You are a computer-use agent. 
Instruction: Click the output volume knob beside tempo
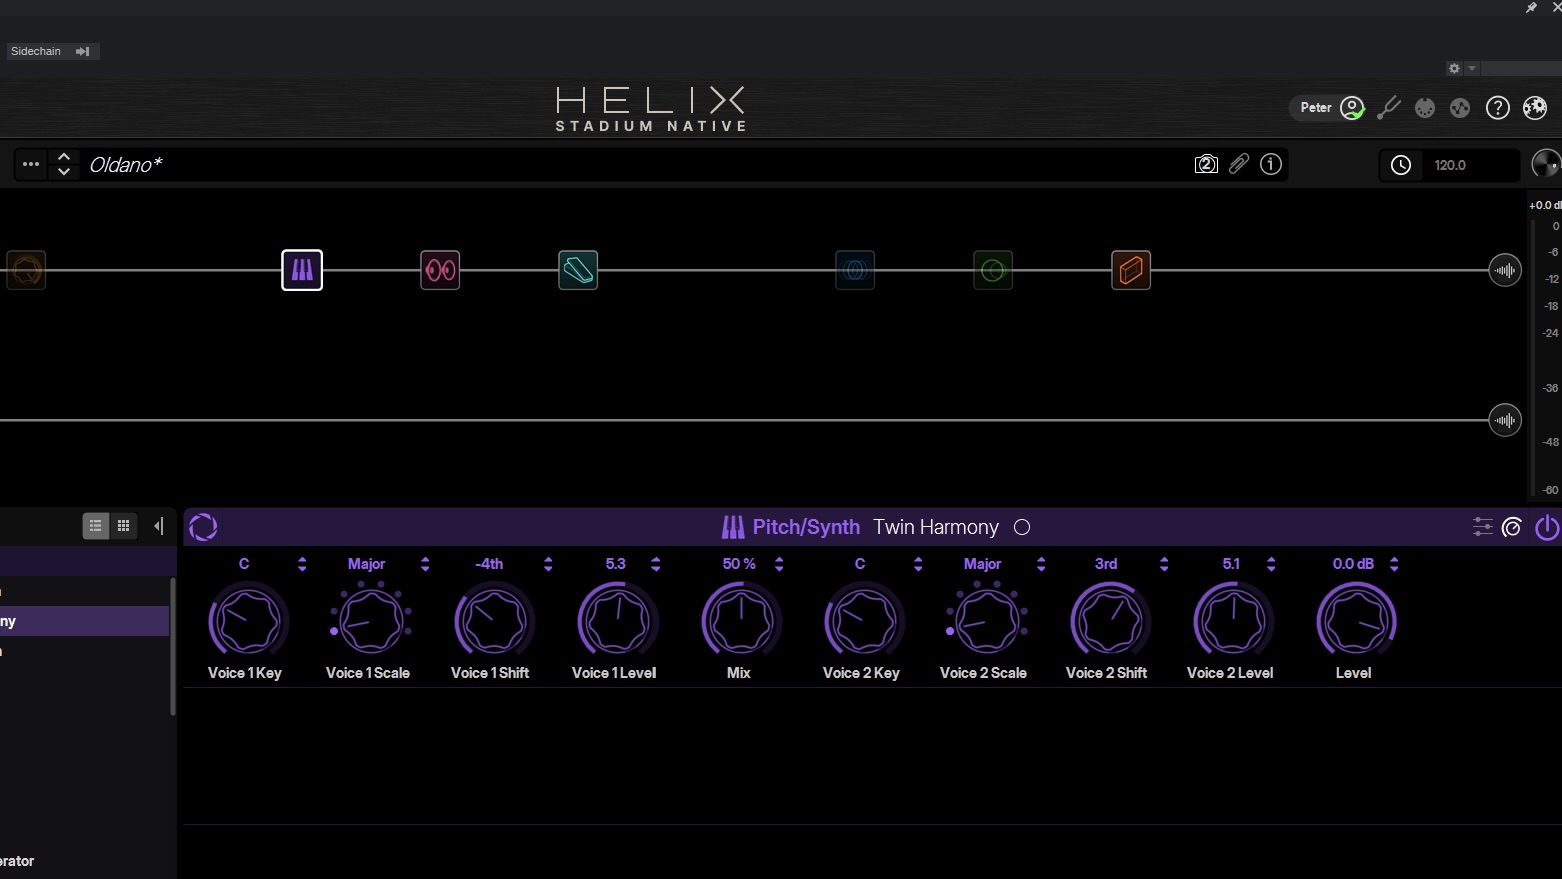click(1547, 164)
